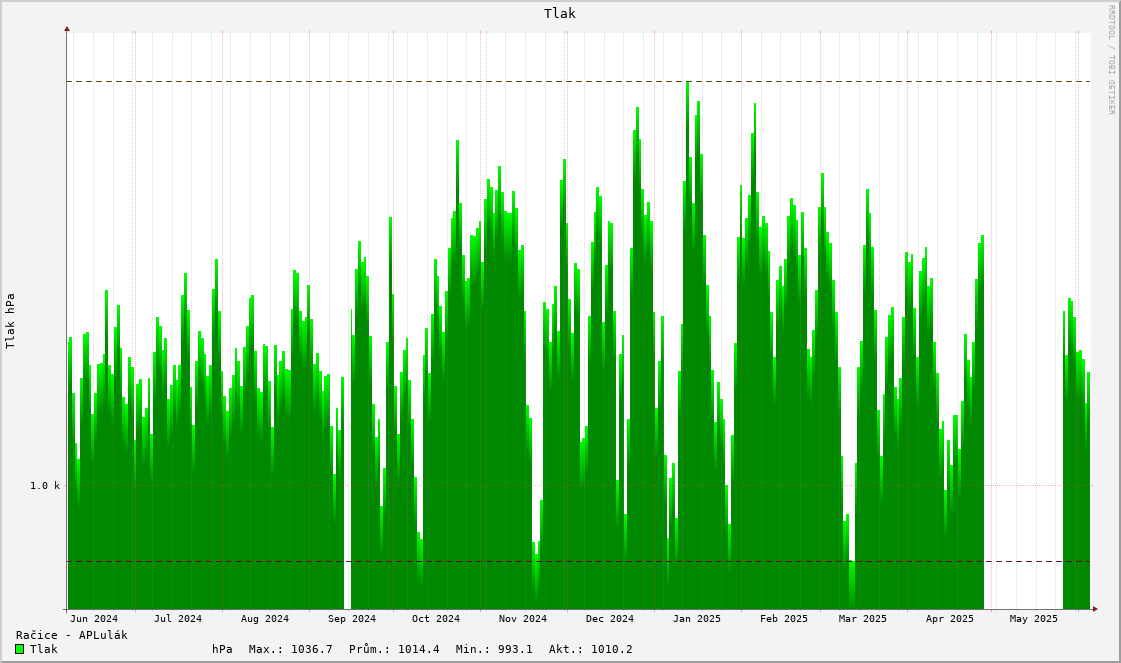This screenshot has width=1121, height=663.
Task: Click the 'Min.: 993.1' value
Action: pyautogui.click(x=494, y=649)
